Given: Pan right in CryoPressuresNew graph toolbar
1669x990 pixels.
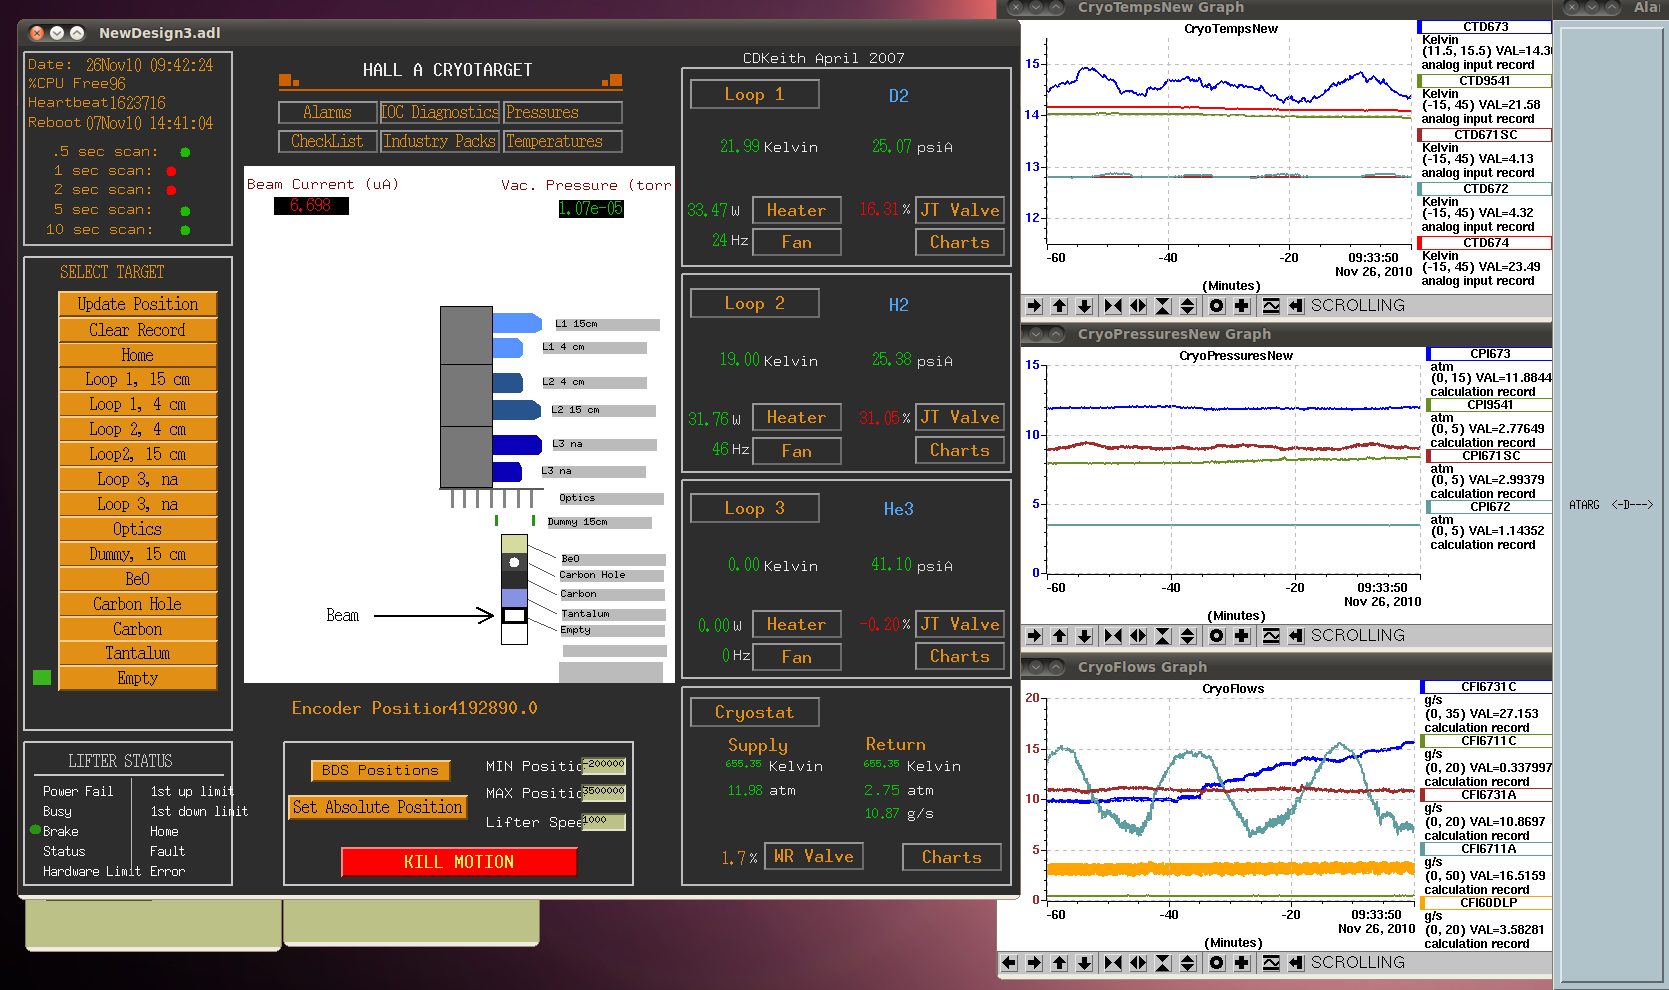Looking at the screenshot, I should coord(1034,636).
